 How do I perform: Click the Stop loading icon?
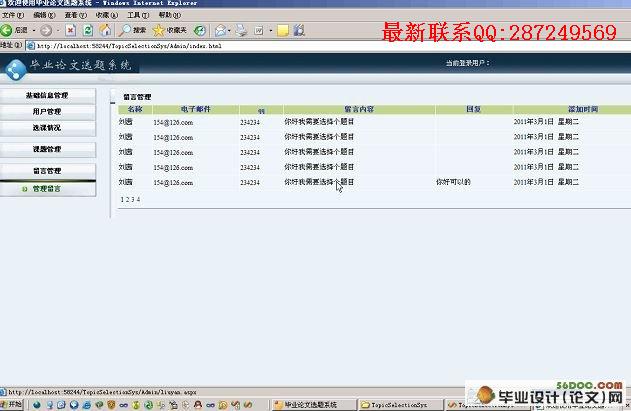[x=70, y=30]
